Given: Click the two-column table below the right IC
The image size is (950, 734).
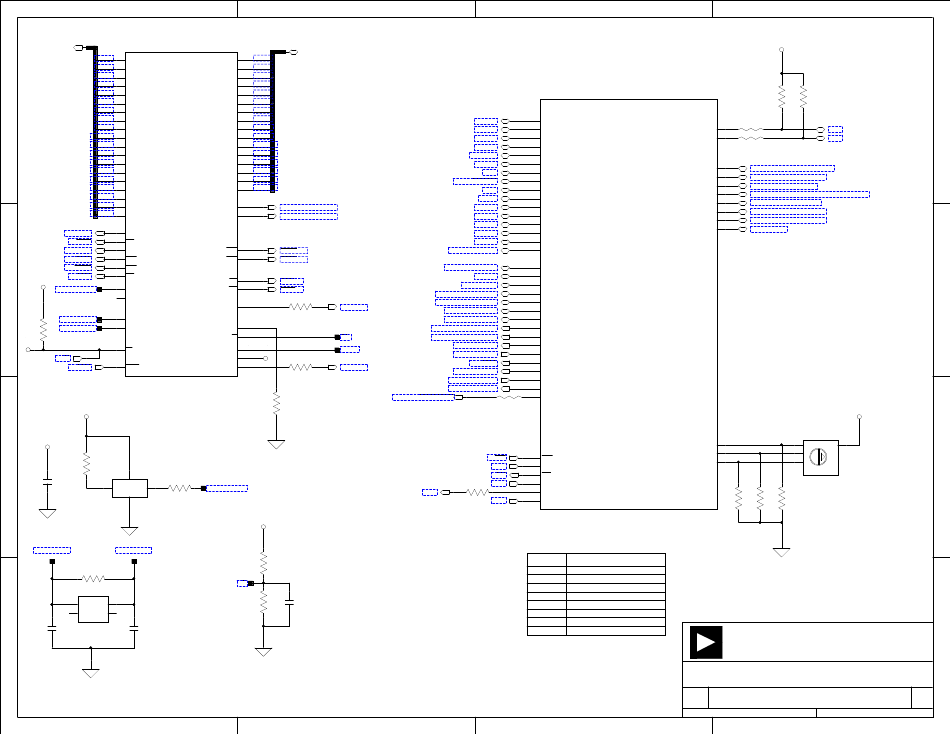Looking at the screenshot, I should (x=597, y=595).
